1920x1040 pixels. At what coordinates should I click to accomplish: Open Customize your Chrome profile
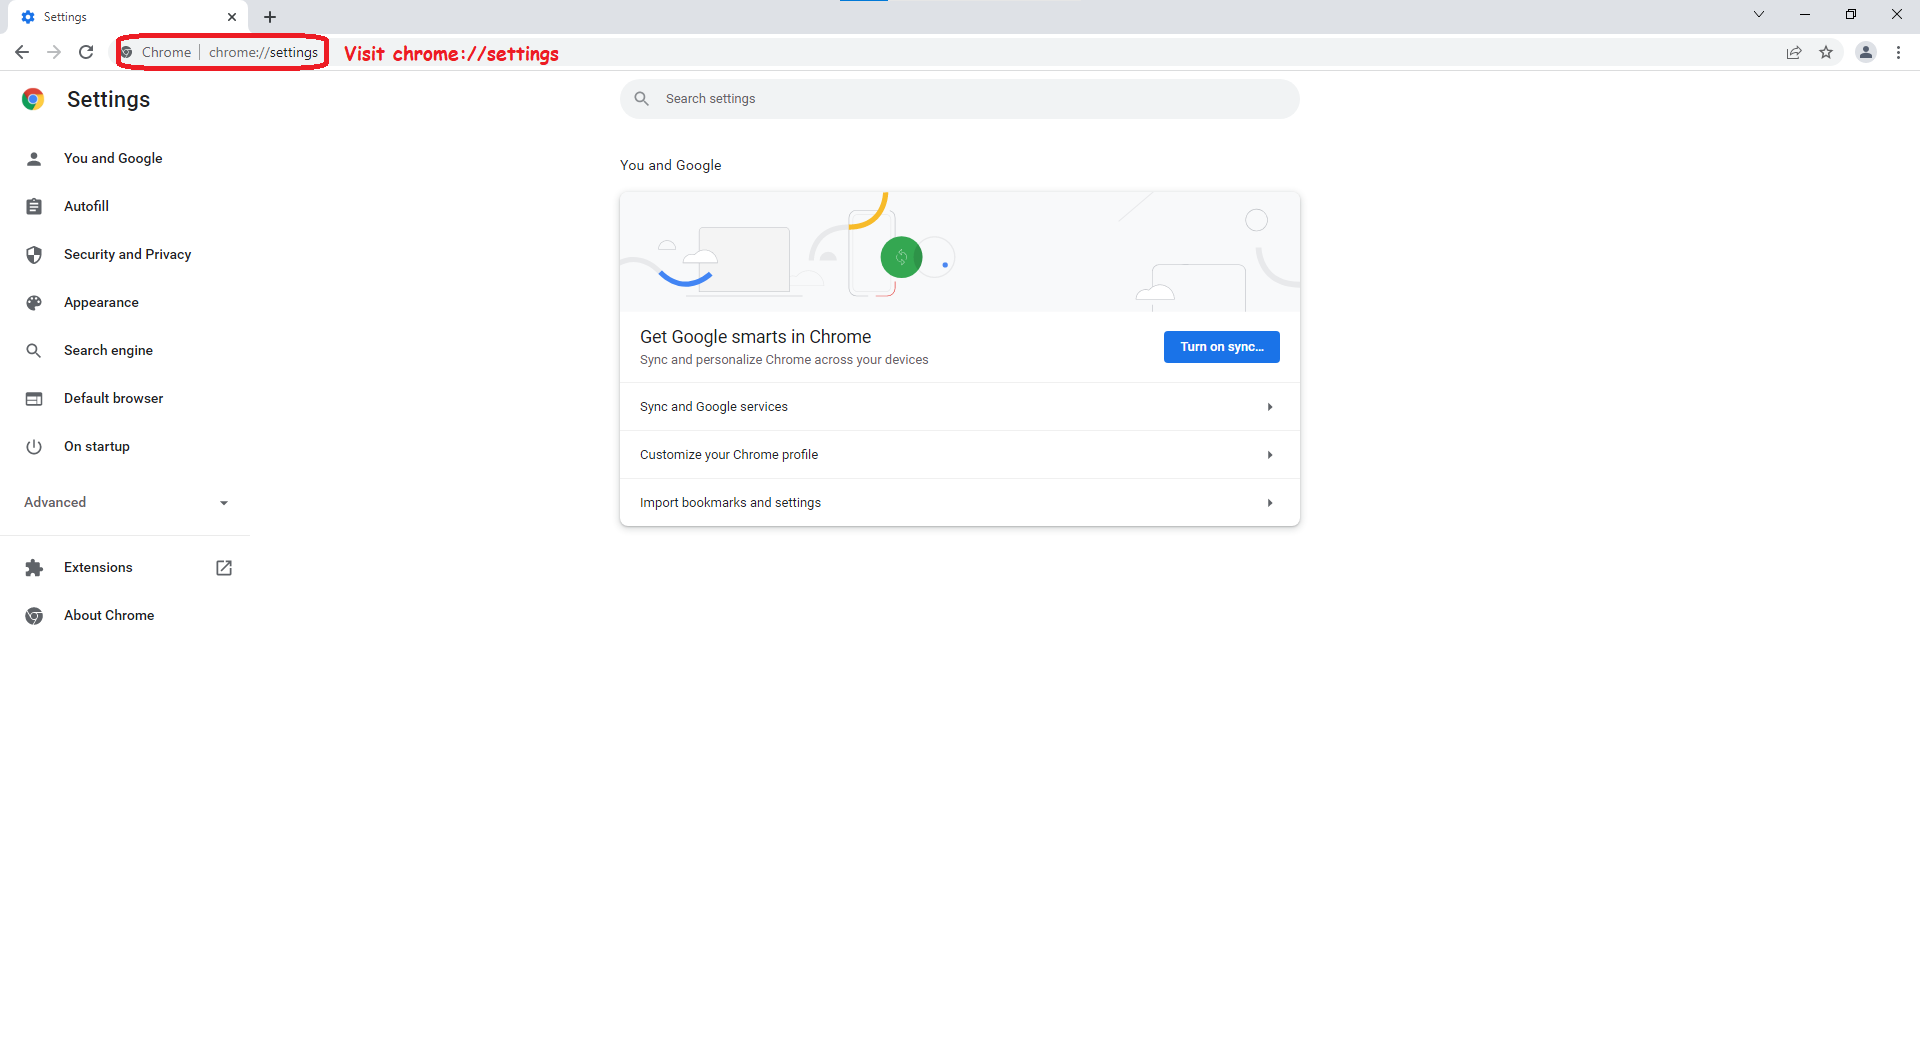coord(959,454)
